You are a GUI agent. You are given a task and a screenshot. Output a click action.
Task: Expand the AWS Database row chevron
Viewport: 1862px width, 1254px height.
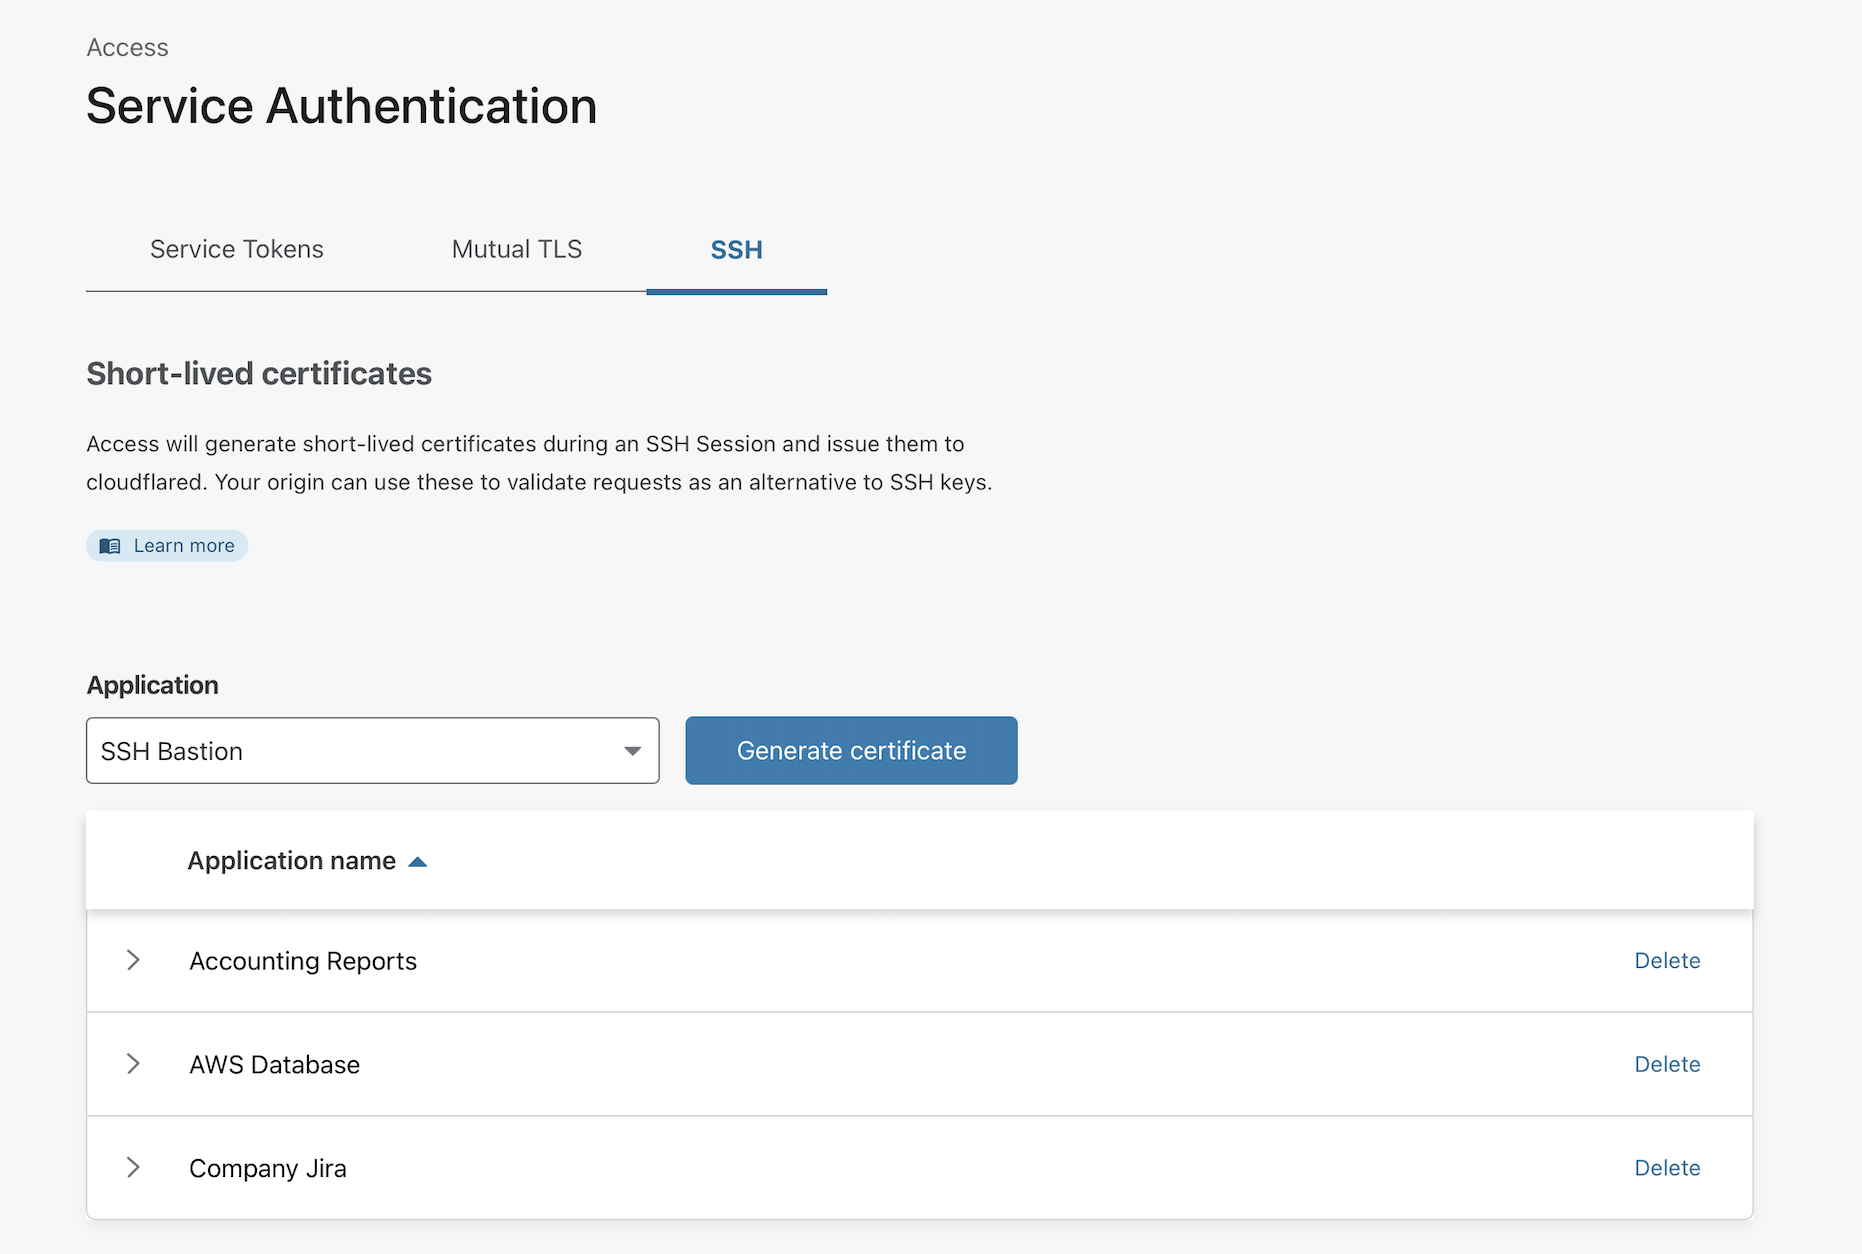(133, 1064)
